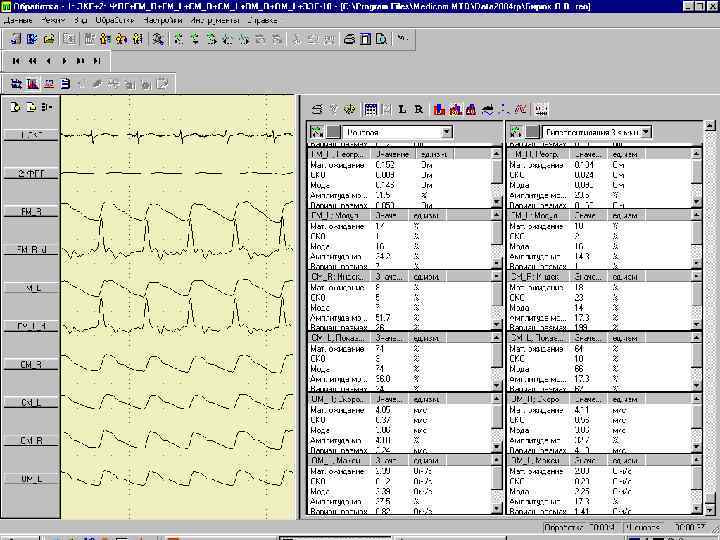720x540 pixels.
Task: Click the yellow open-folder toolbar icon
Action: tap(49, 39)
